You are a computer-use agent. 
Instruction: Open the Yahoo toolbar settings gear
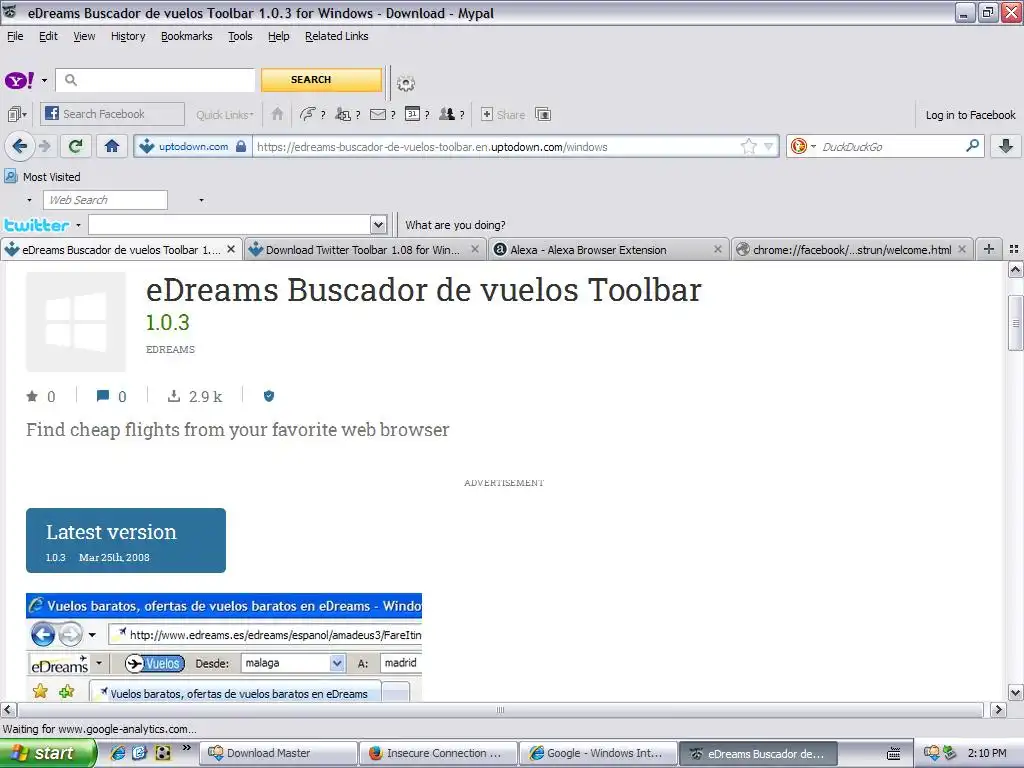[406, 84]
